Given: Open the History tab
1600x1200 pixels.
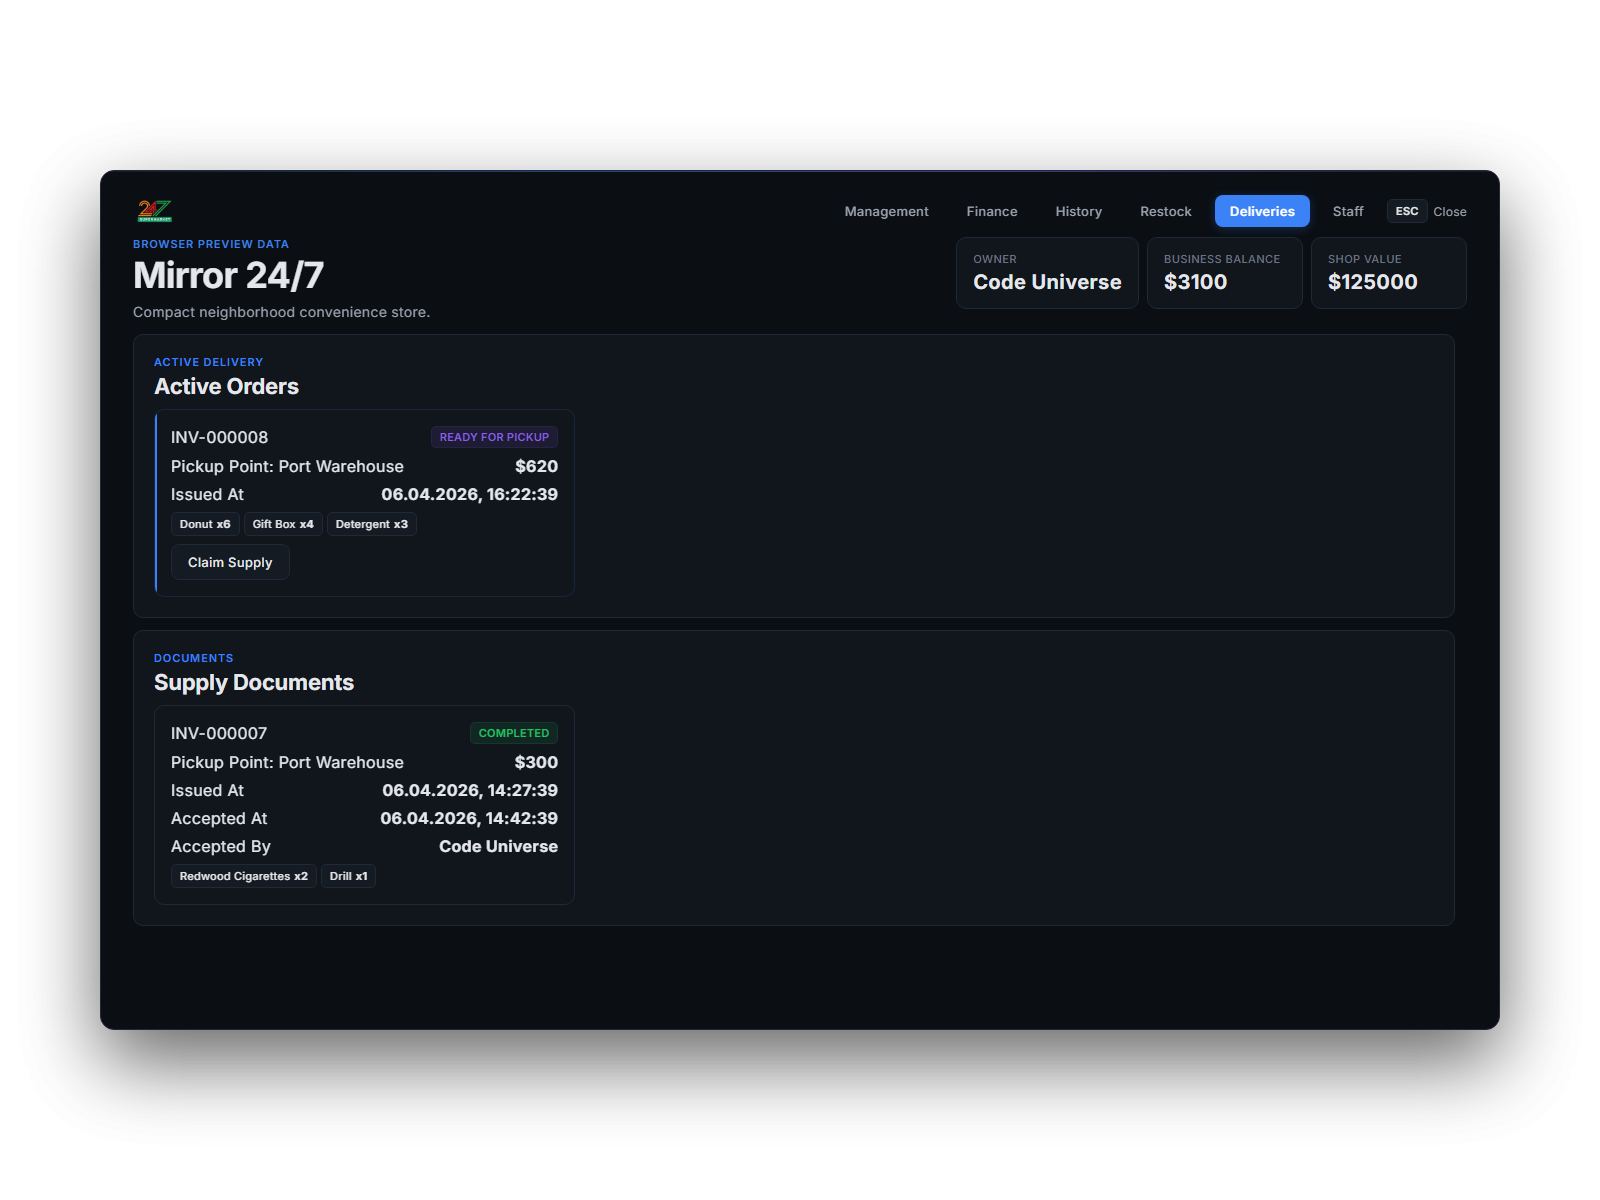Looking at the screenshot, I should (1078, 211).
